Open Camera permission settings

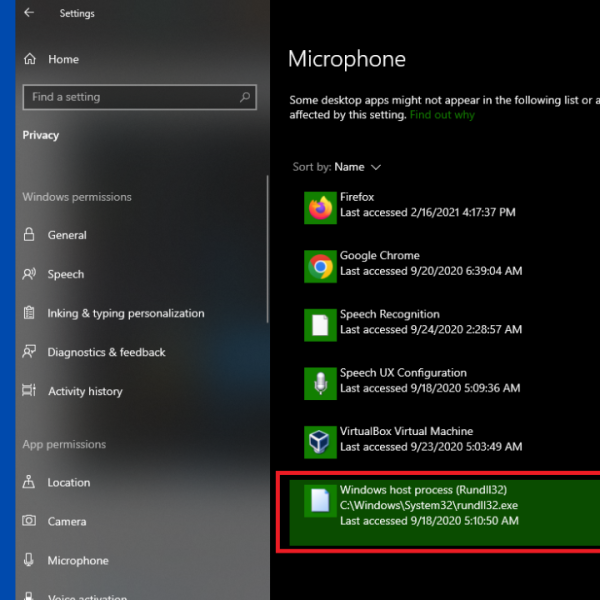pos(67,522)
